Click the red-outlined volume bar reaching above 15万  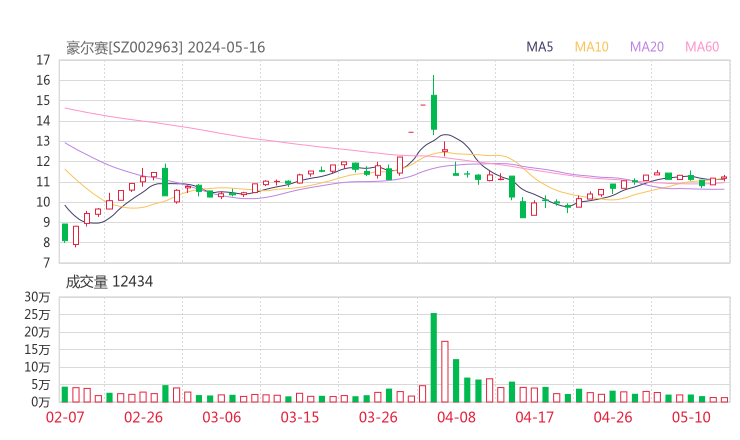(x=445, y=372)
